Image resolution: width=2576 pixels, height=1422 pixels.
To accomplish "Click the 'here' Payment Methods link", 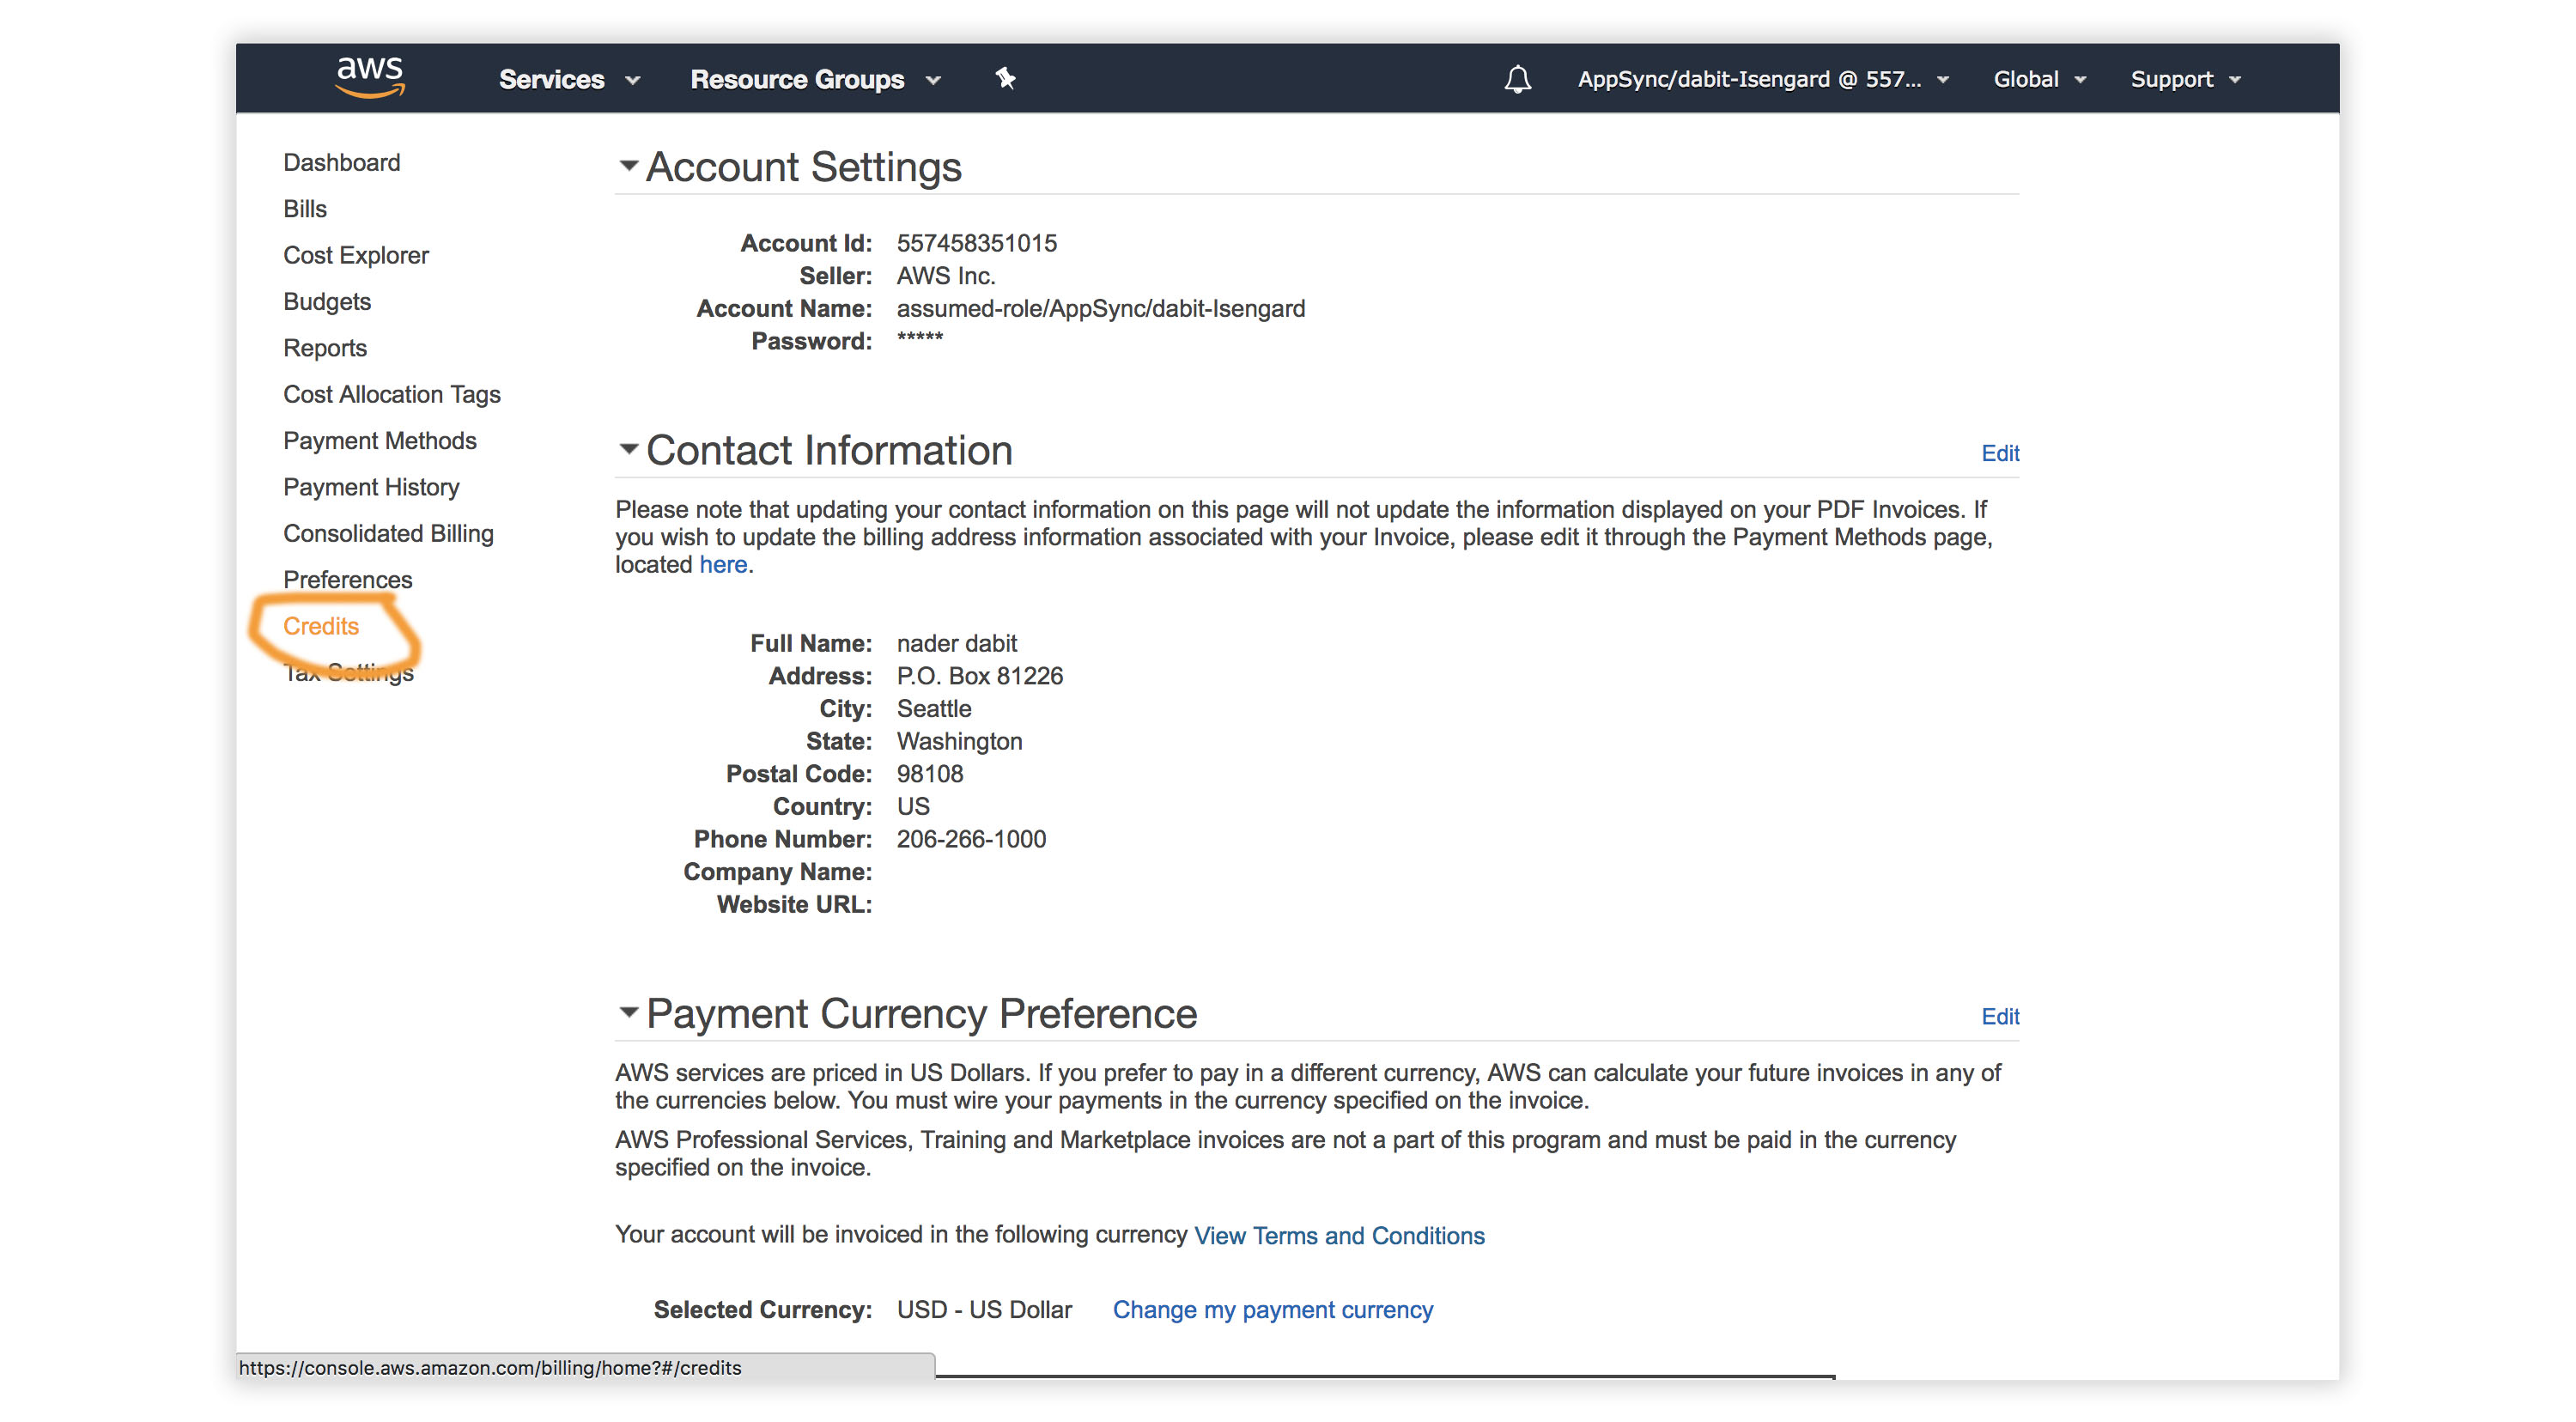I will click(722, 565).
